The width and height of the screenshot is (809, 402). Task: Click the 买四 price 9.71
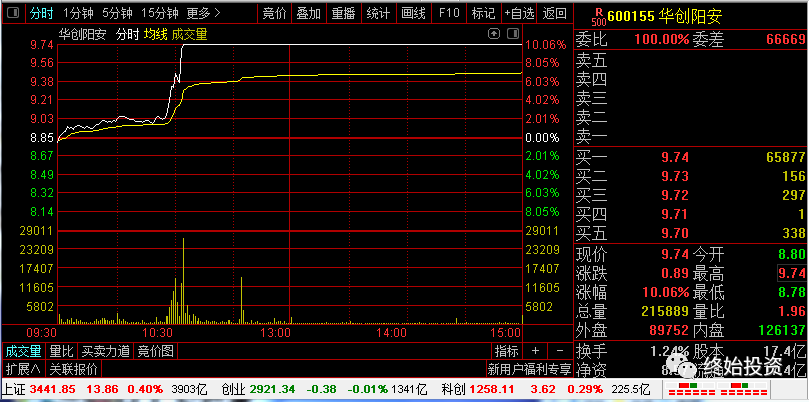click(675, 214)
